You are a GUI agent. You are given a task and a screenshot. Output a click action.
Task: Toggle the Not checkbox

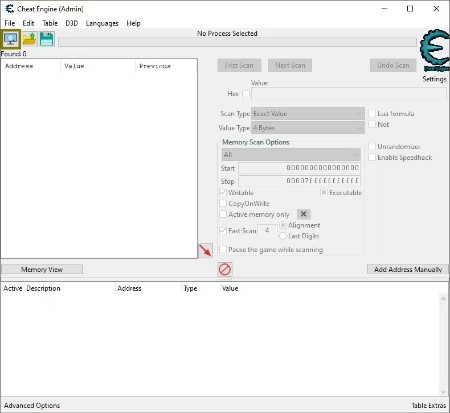372,124
